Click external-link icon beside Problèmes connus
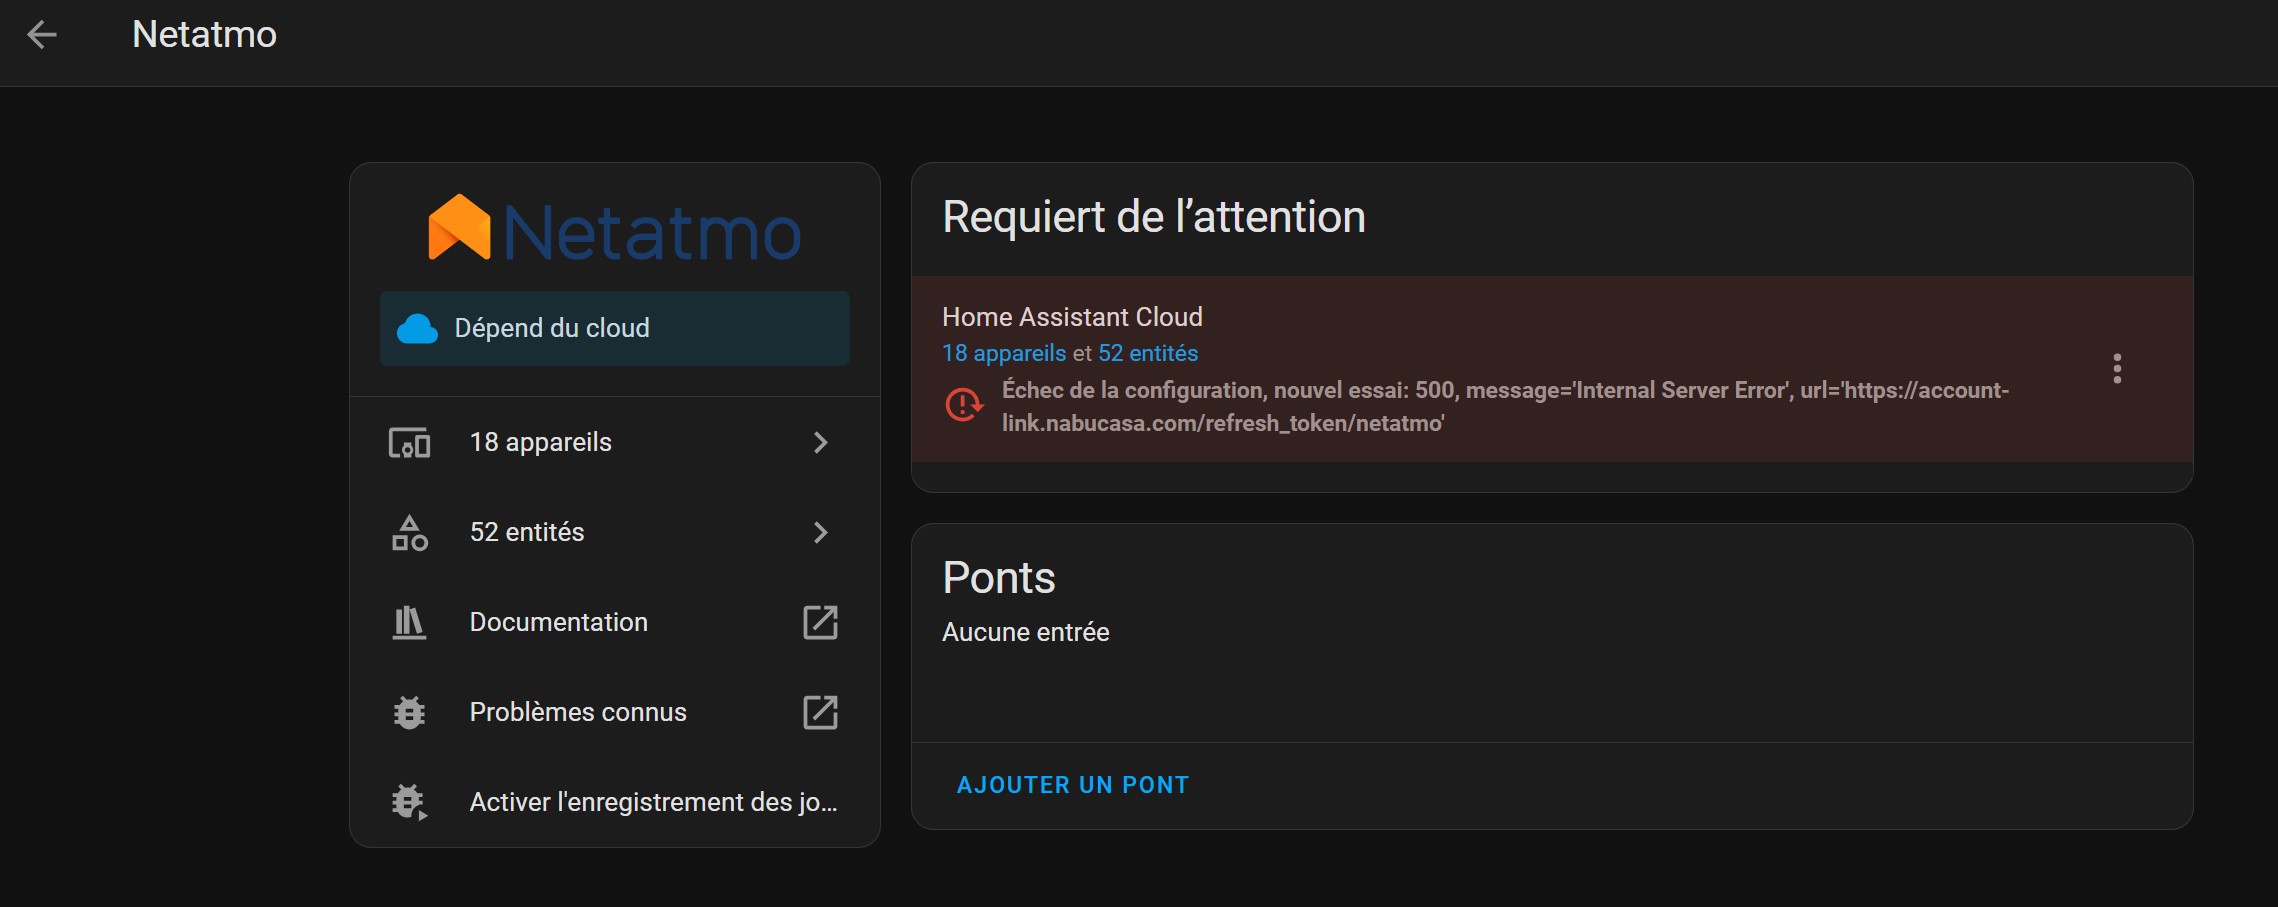This screenshot has width=2278, height=907. coord(820,712)
